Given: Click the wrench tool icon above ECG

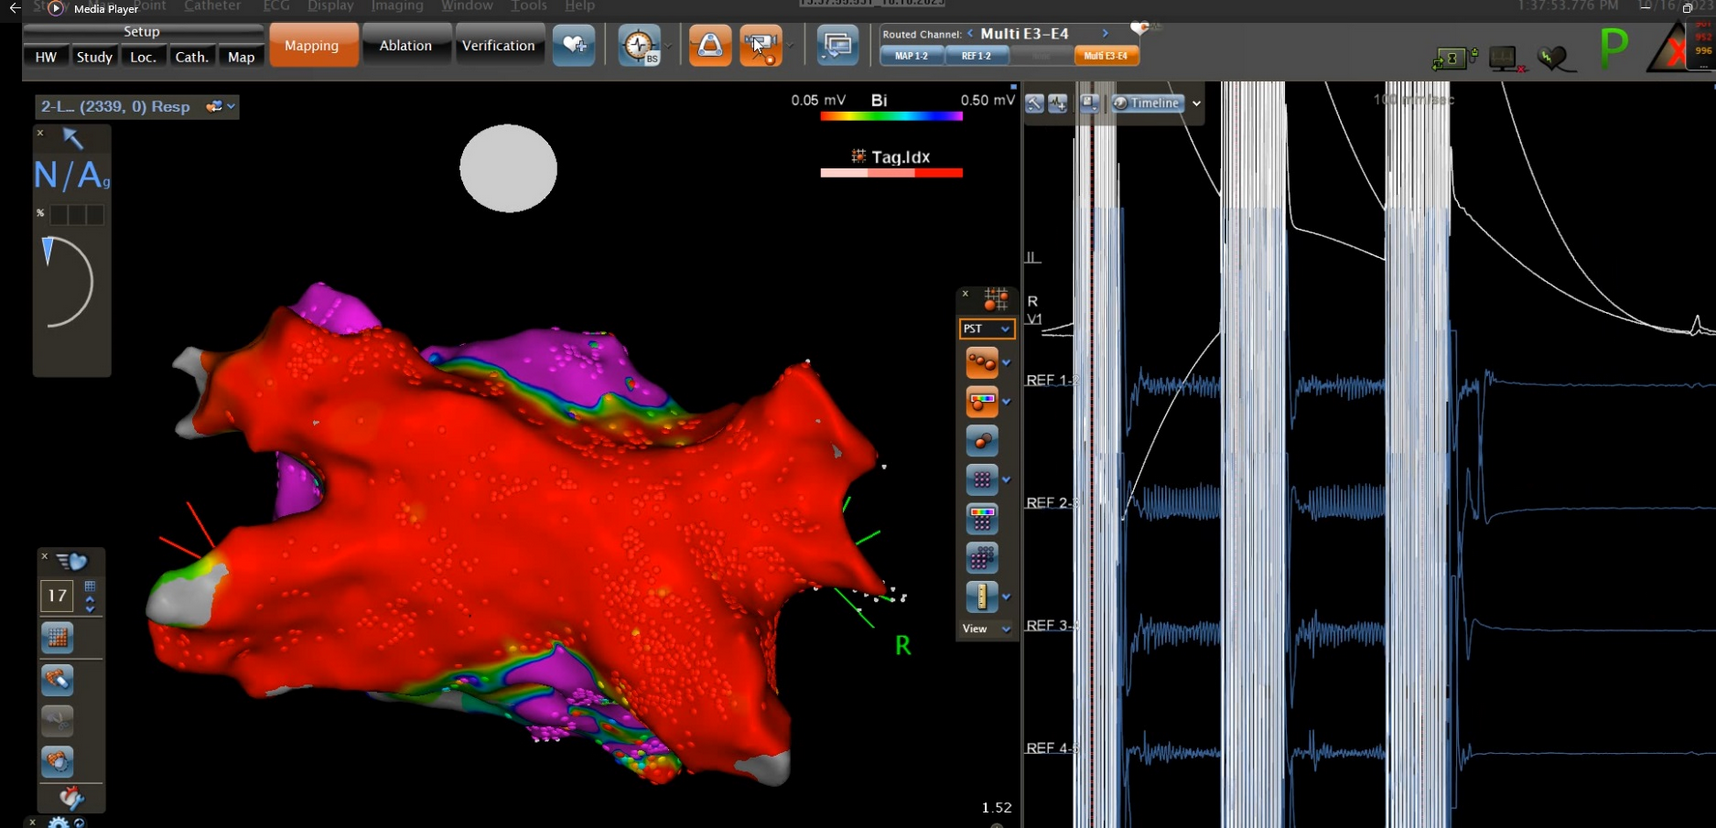Looking at the screenshot, I should click(x=1035, y=103).
